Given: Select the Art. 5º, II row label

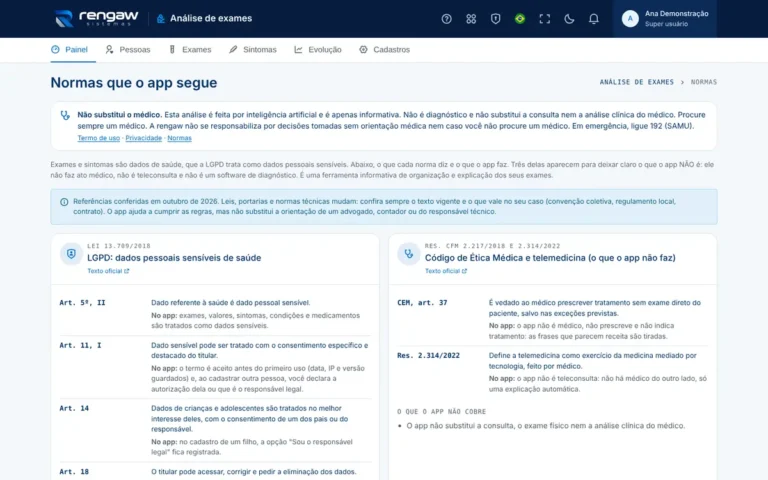Looking at the screenshot, I should (82, 303).
